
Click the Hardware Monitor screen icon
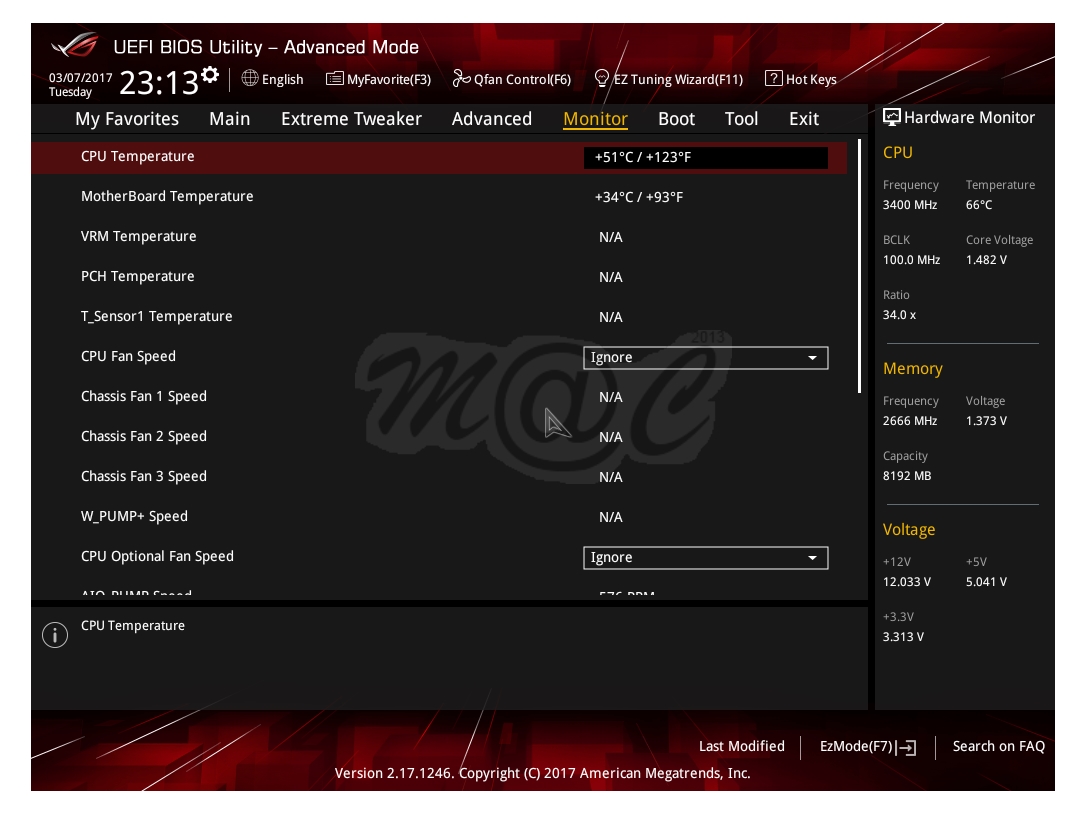pos(891,117)
